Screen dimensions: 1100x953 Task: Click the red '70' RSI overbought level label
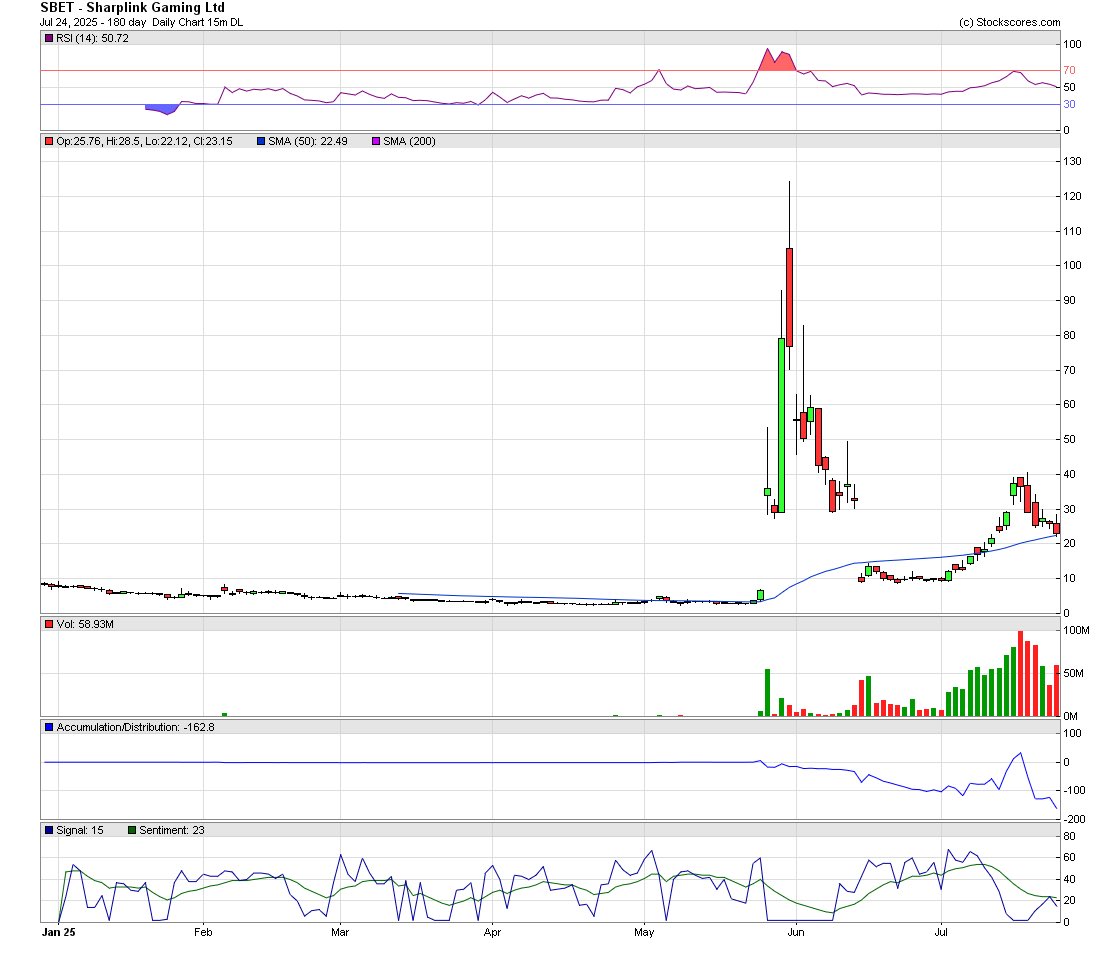1069,70
